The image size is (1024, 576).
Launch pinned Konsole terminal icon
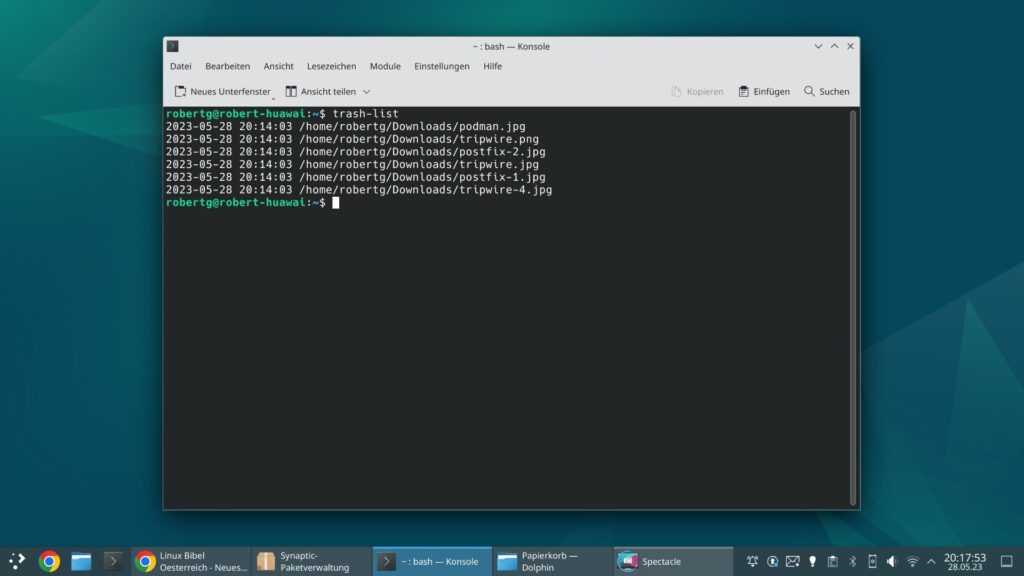click(x=113, y=561)
